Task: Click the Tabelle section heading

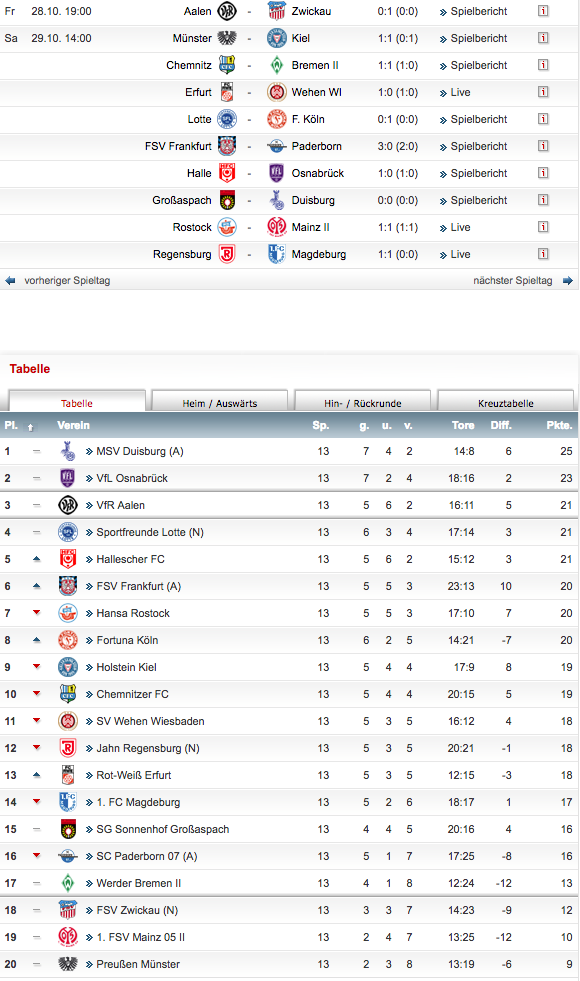Action: point(29,369)
